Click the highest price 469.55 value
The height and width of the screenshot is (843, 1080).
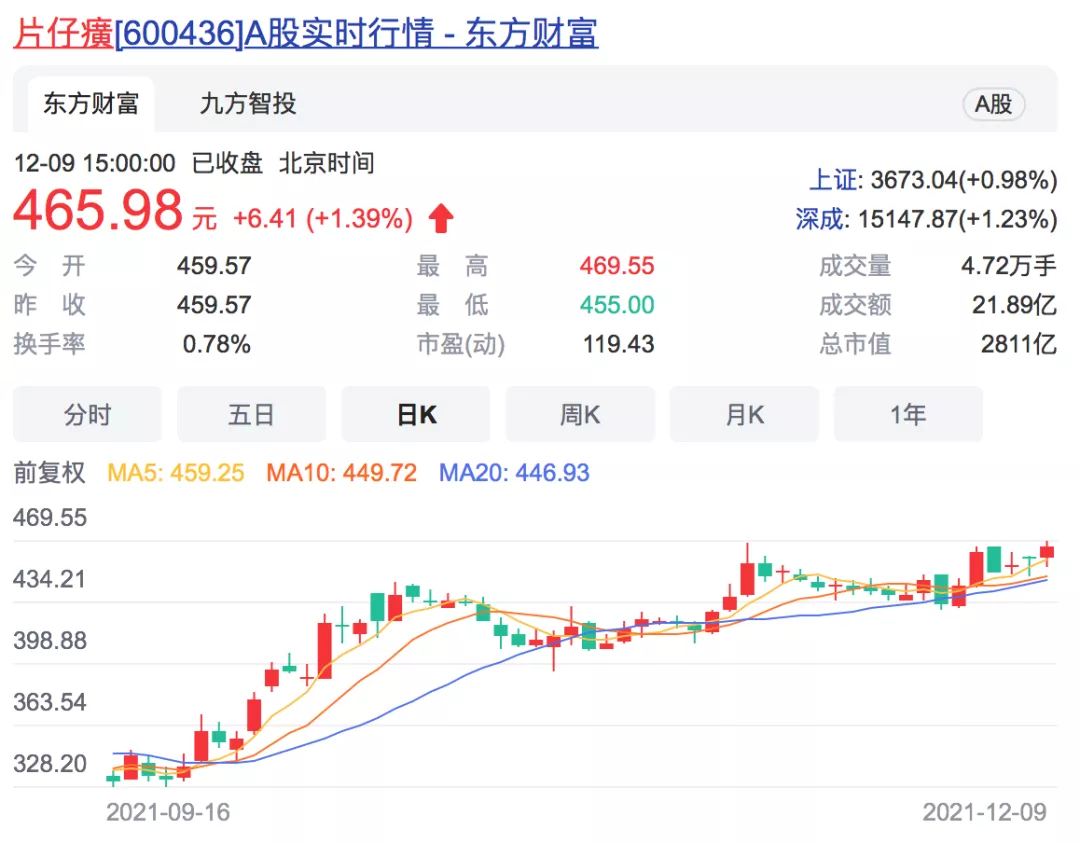click(x=615, y=265)
